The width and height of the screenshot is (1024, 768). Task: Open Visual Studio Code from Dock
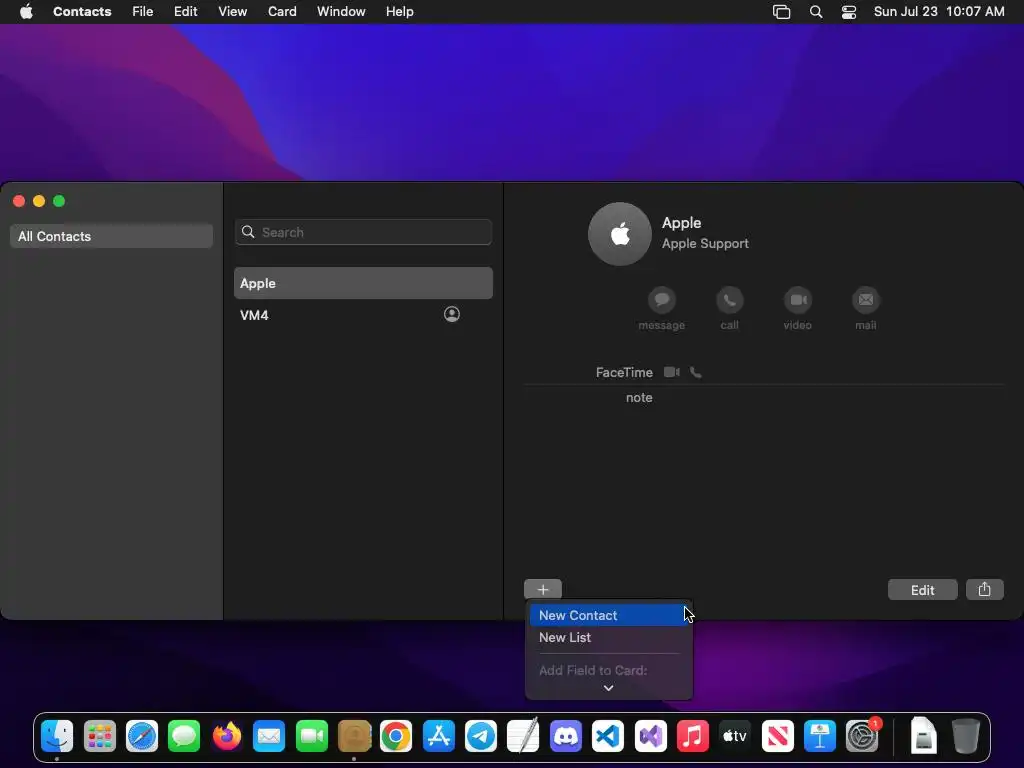click(x=608, y=736)
